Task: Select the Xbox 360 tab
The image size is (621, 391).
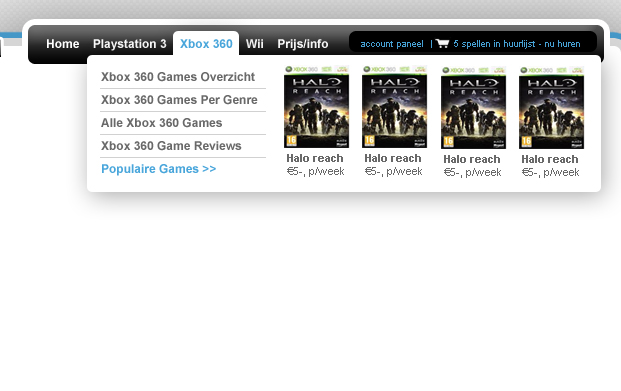Action: 206,44
